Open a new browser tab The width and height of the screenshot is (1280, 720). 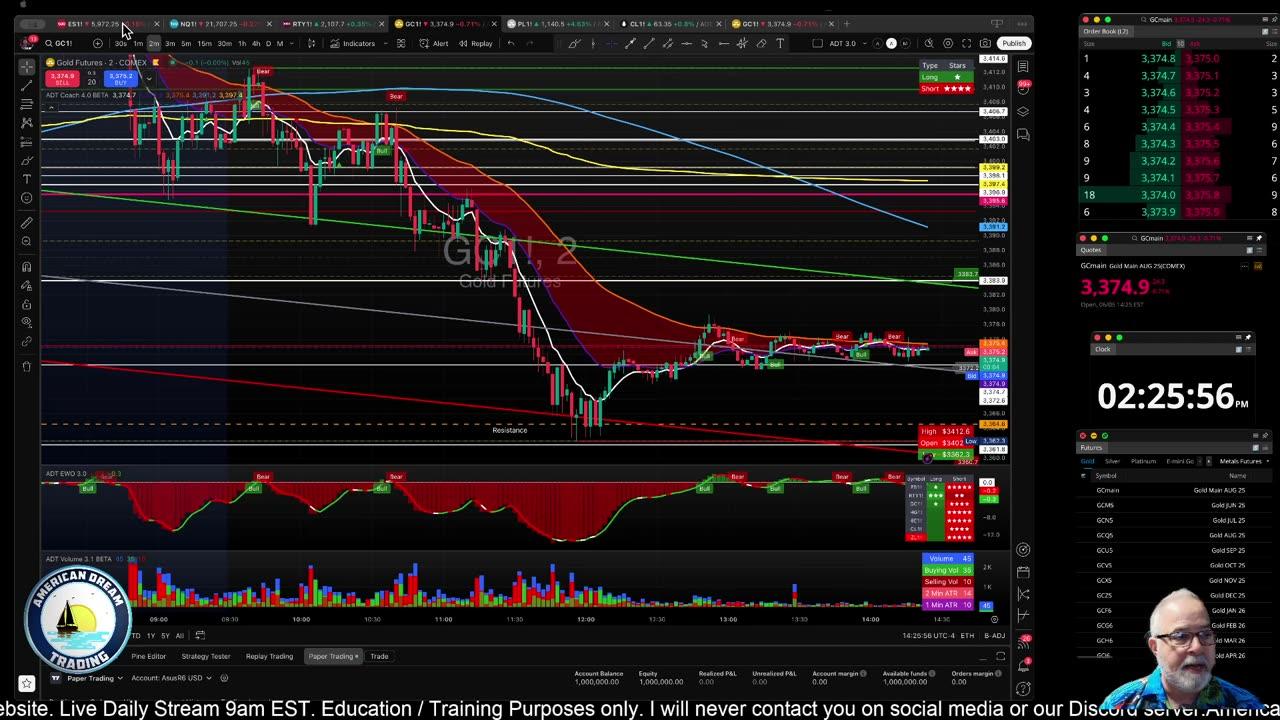coord(847,23)
